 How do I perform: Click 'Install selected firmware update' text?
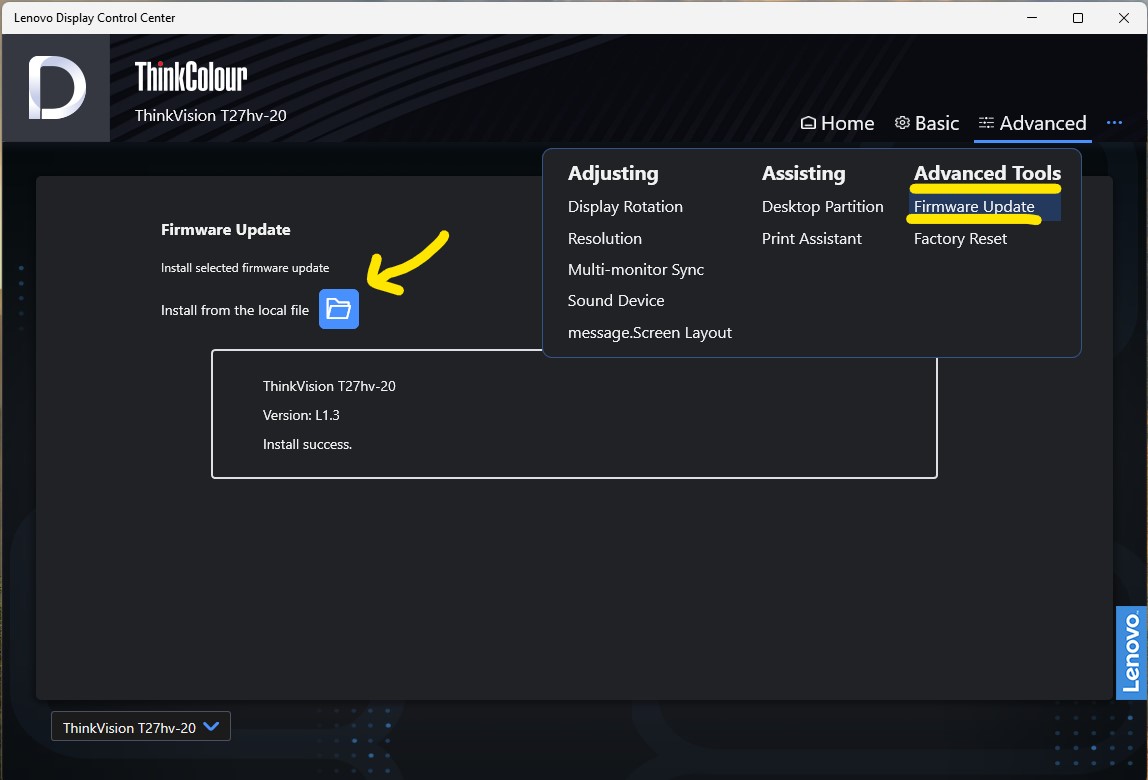coord(245,268)
